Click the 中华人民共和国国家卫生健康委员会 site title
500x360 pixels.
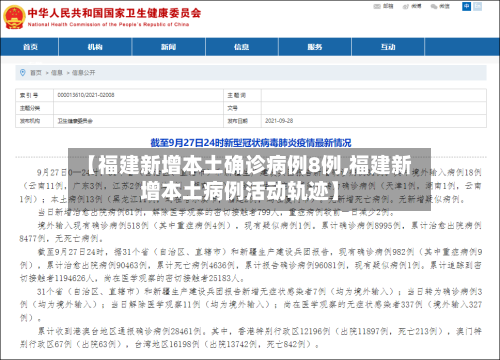click(x=114, y=13)
